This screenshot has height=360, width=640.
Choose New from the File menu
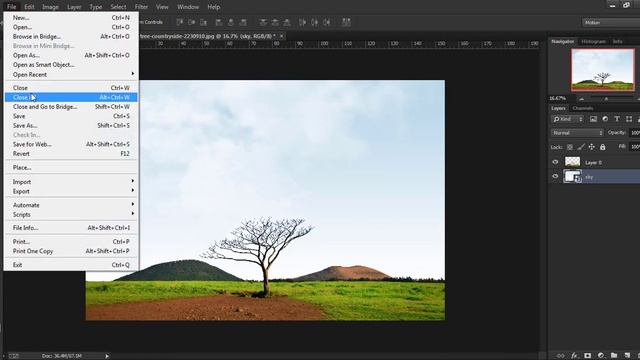(71, 18)
